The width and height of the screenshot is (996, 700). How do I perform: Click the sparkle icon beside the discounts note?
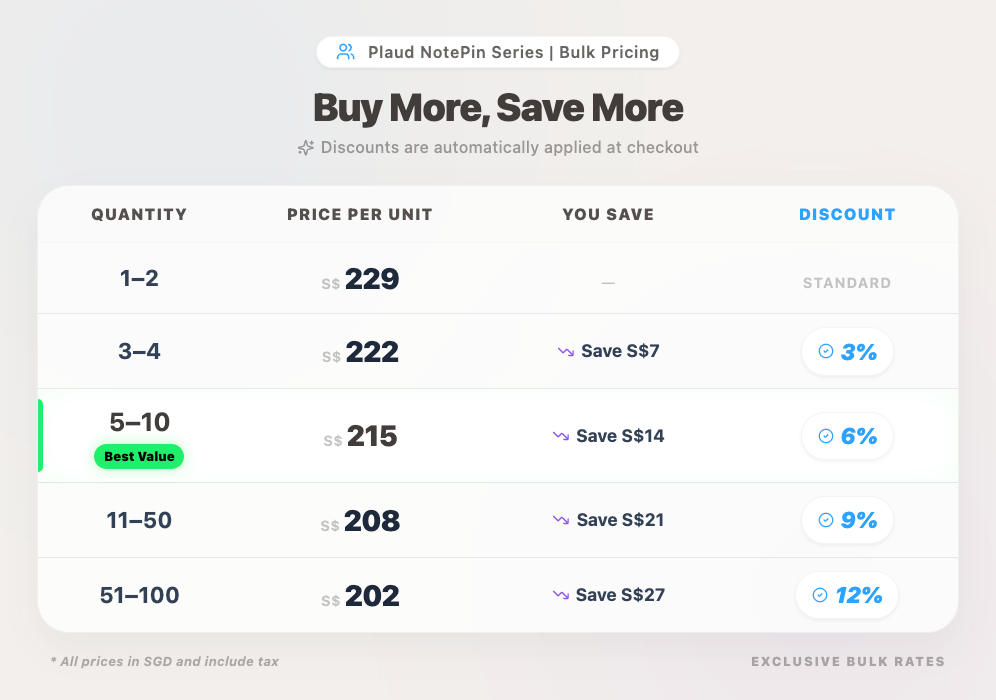(306, 148)
